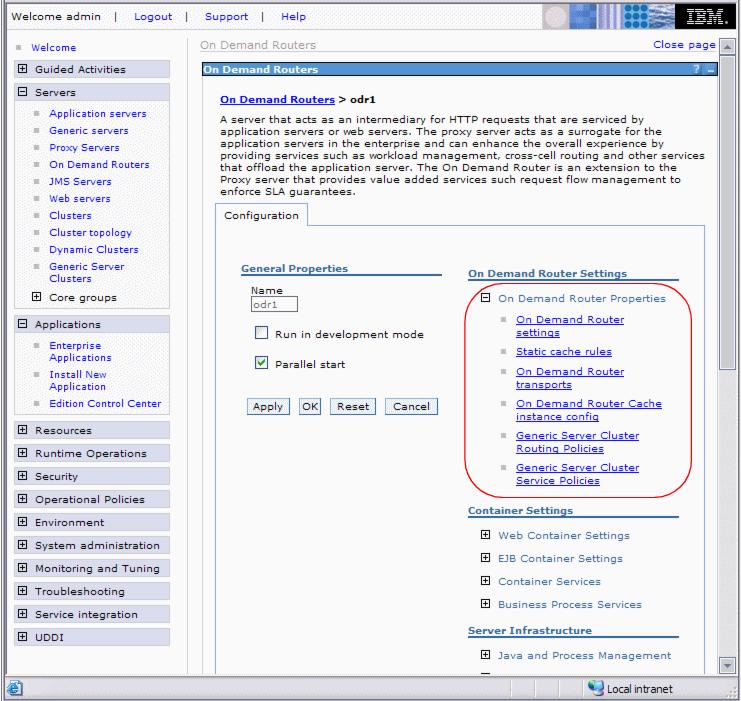The width and height of the screenshot is (741, 701).
Task: Go to the Welcome page link
Action: pyautogui.click(x=53, y=48)
